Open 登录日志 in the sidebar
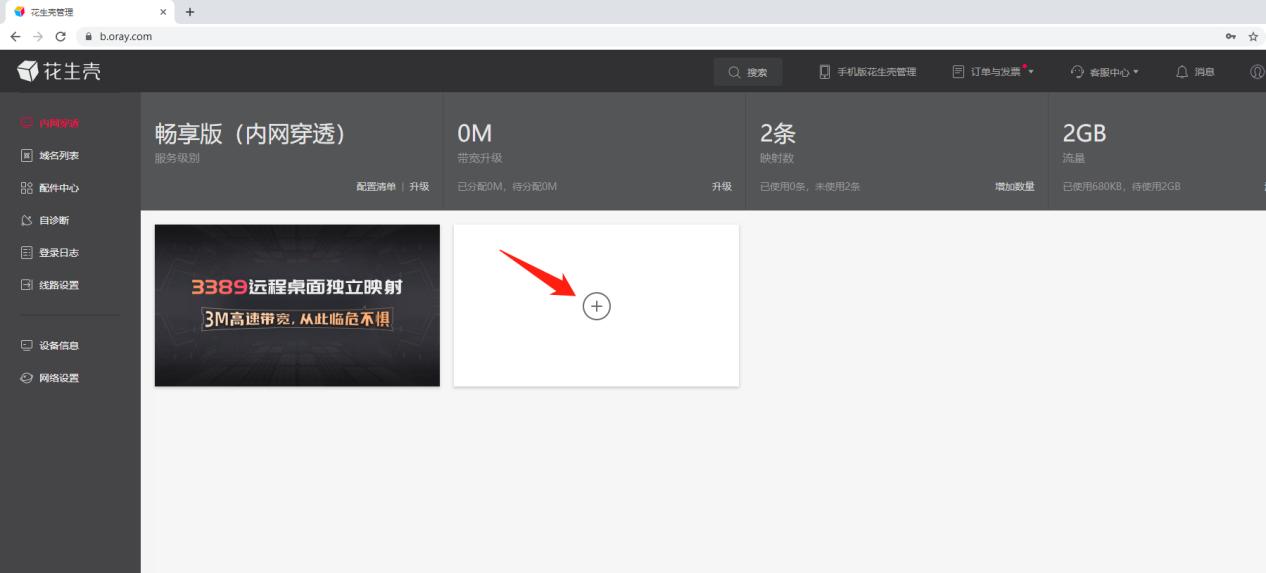Image resolution: width=1266 pixels, height=573 pixels. click(50, 253)
